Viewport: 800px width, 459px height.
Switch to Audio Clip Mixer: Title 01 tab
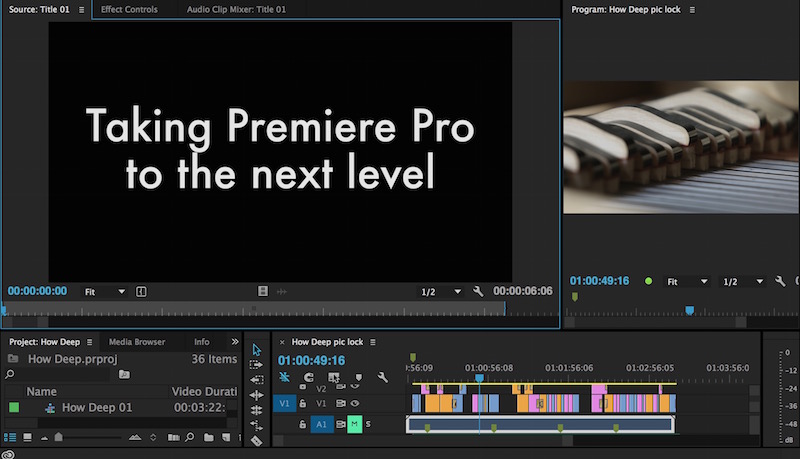click(x=236, y=9)
